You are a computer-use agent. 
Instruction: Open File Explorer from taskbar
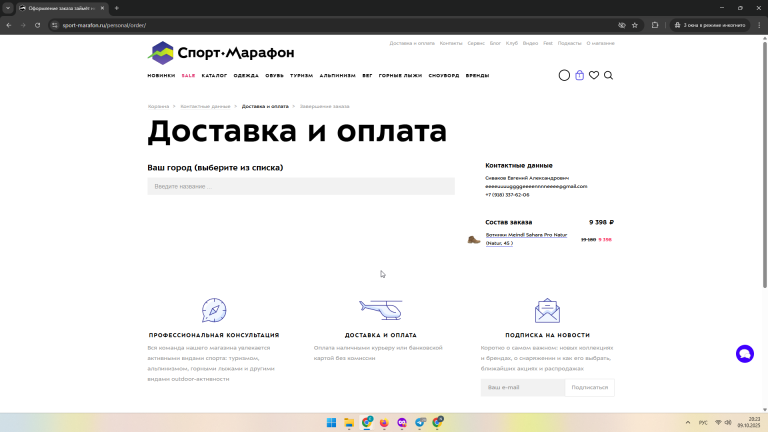pyautogui.click(x=349, y=422)
